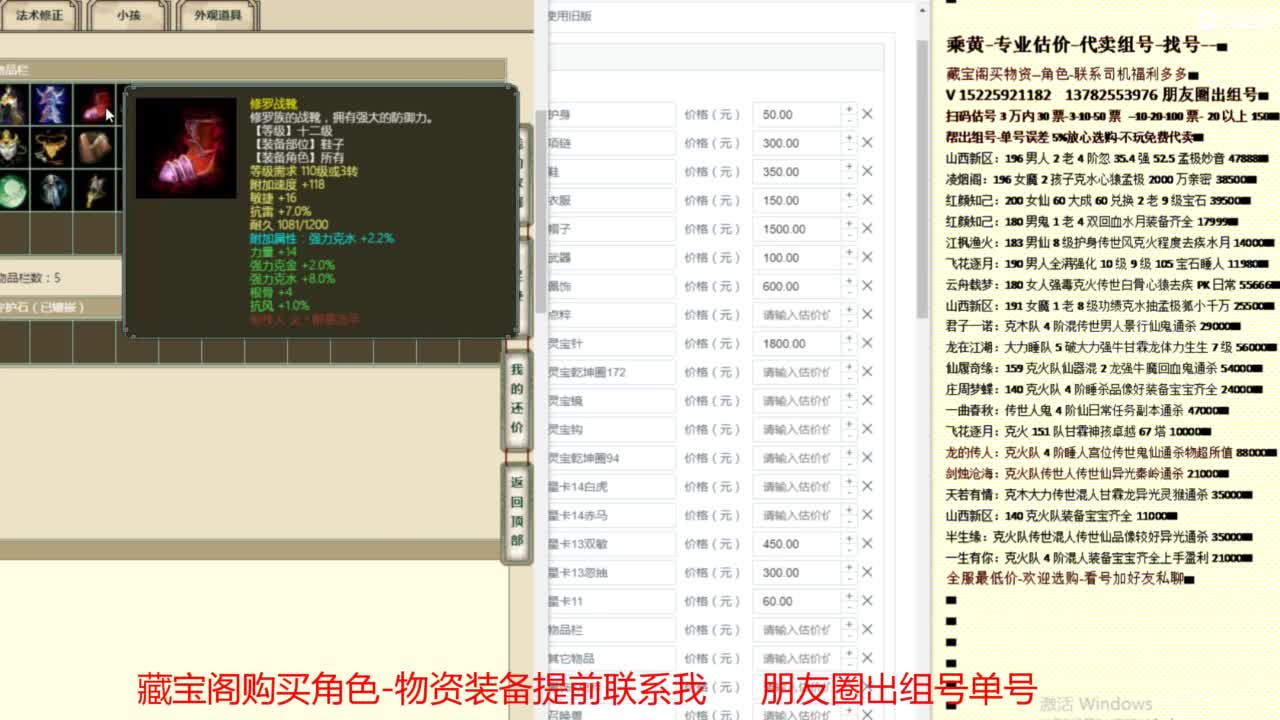Click the empty 星卡14赤马 price input
This screenshot has width=1280, height=720.
[x=797, y=516]
